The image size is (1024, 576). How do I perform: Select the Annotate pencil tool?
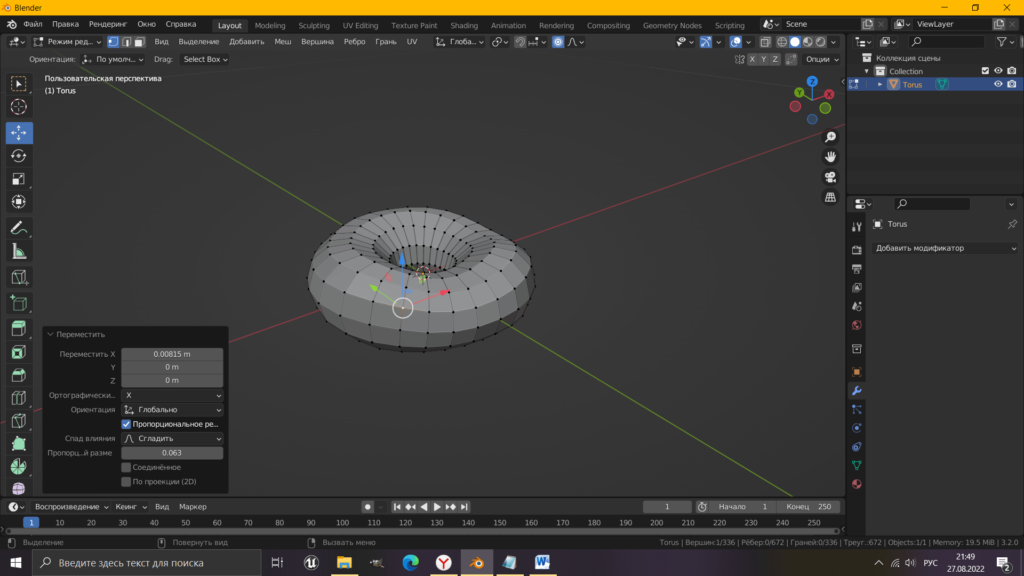(x=19, y=229)
